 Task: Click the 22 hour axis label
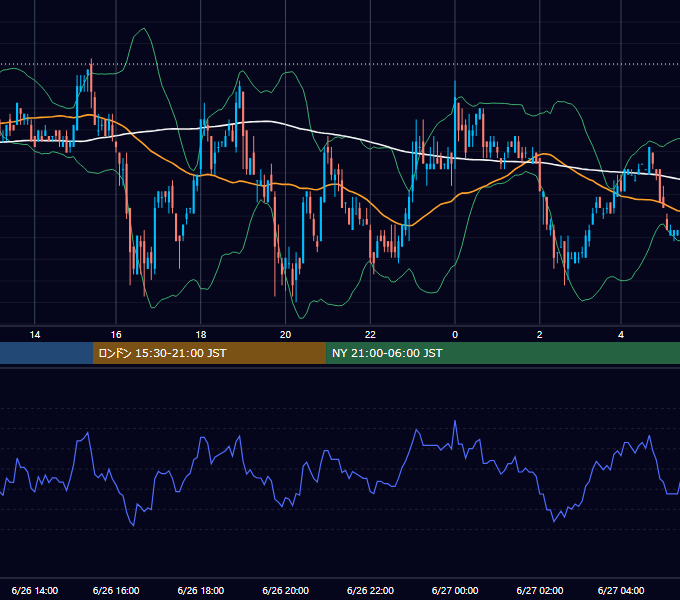coord(370,335)
